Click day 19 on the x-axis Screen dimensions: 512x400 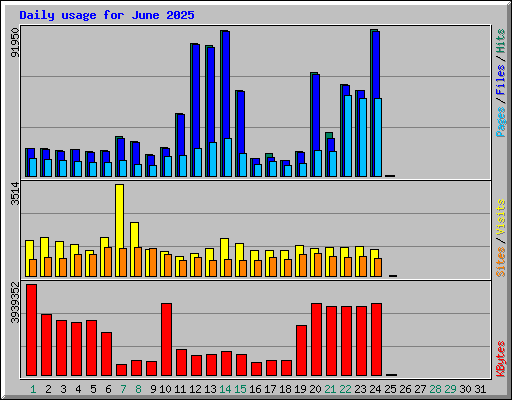tap(300, 389)
